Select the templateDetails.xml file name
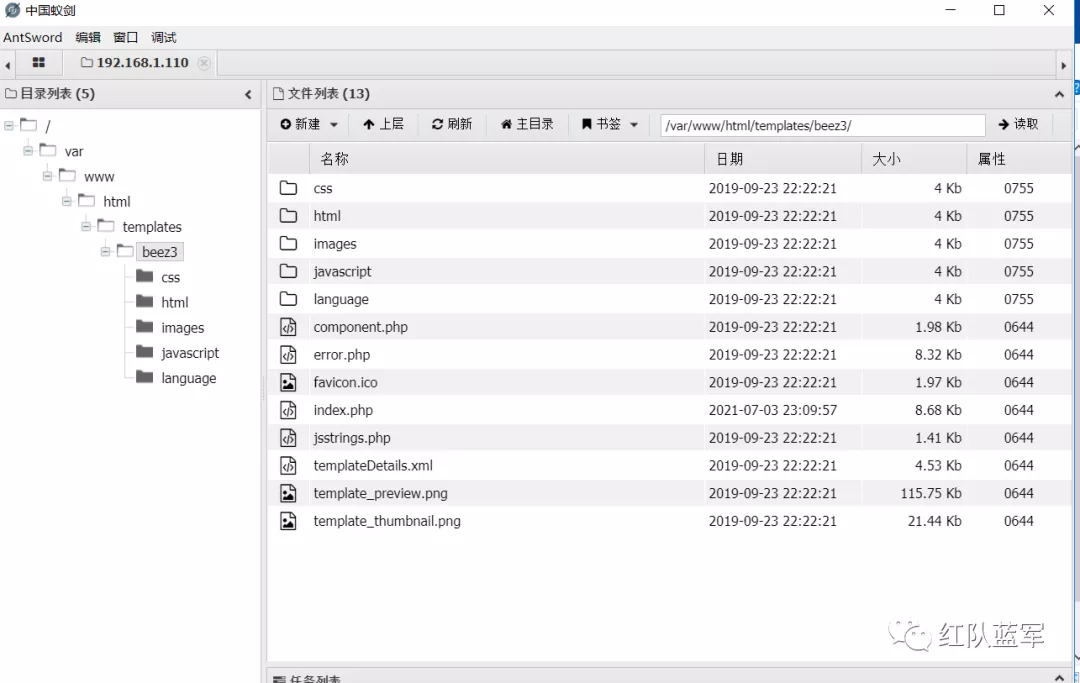1080x683 pixels. [373, 465]
